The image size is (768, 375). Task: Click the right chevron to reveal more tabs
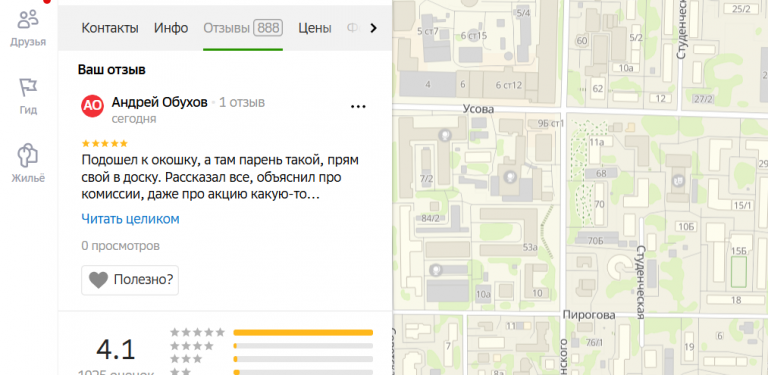pos(374,28)
